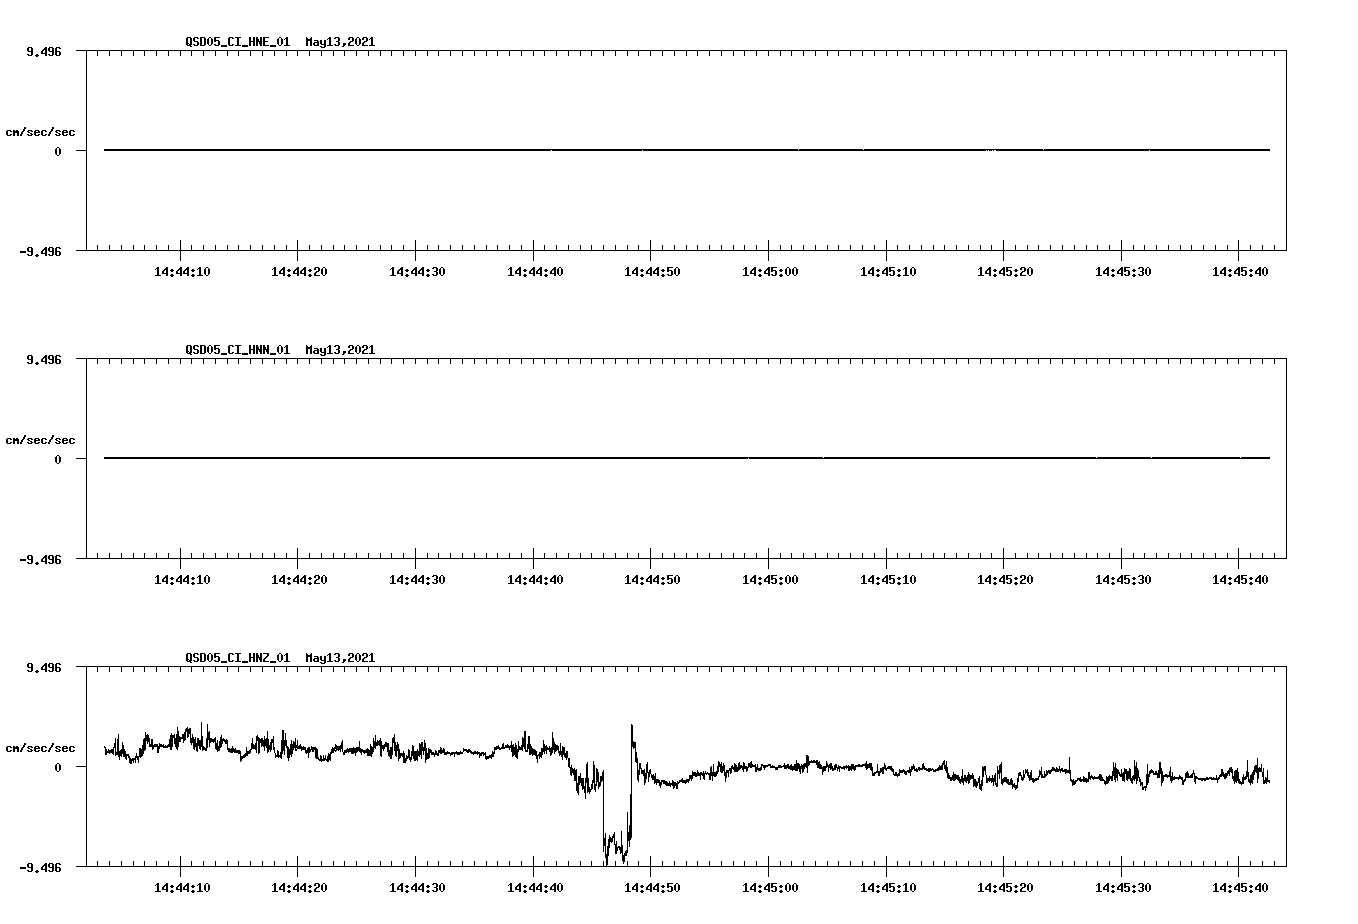Click the 14:44:10 time label under HNE plot
The width and height of the screenshot is (1358, 924).
tap(182, 272)
